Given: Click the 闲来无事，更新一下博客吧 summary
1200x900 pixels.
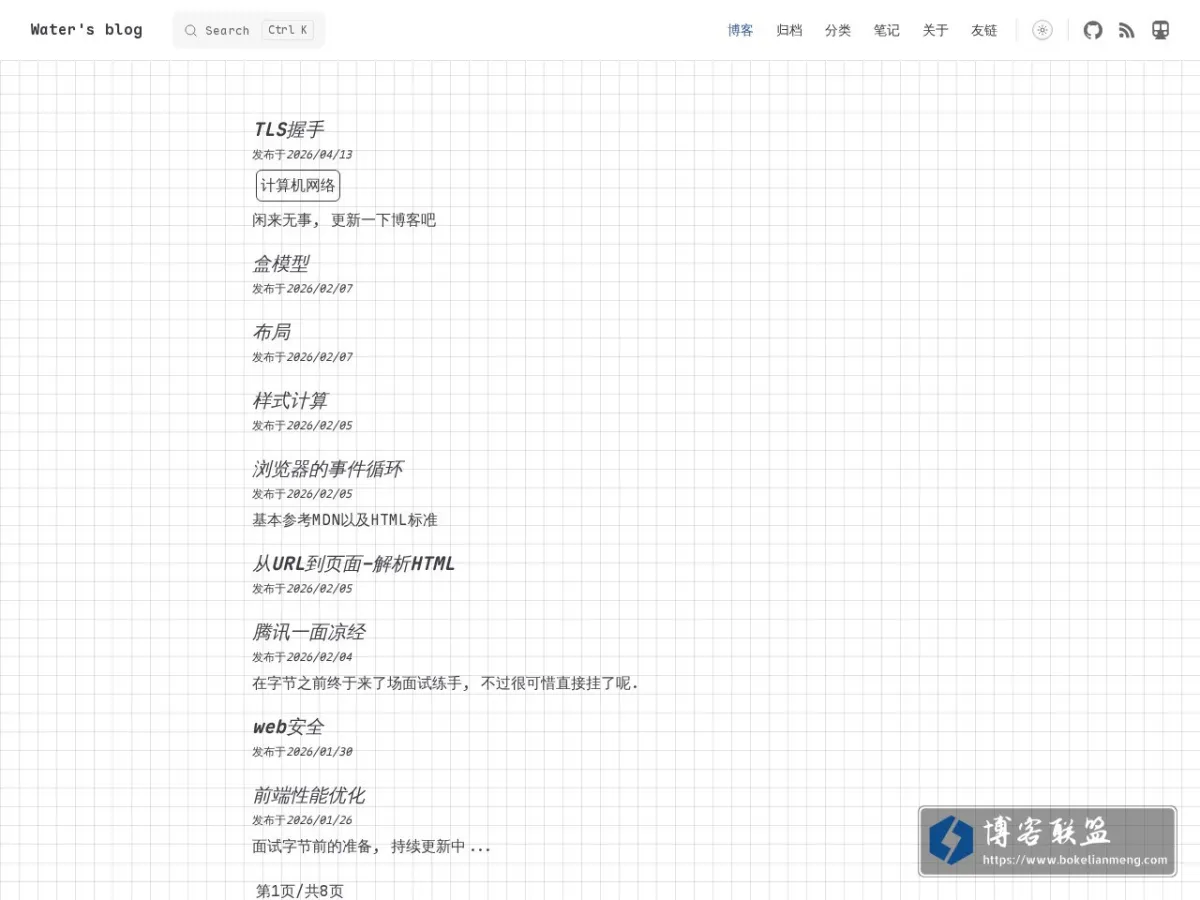Looking at the screenshot, I should (x=344, y=220).
